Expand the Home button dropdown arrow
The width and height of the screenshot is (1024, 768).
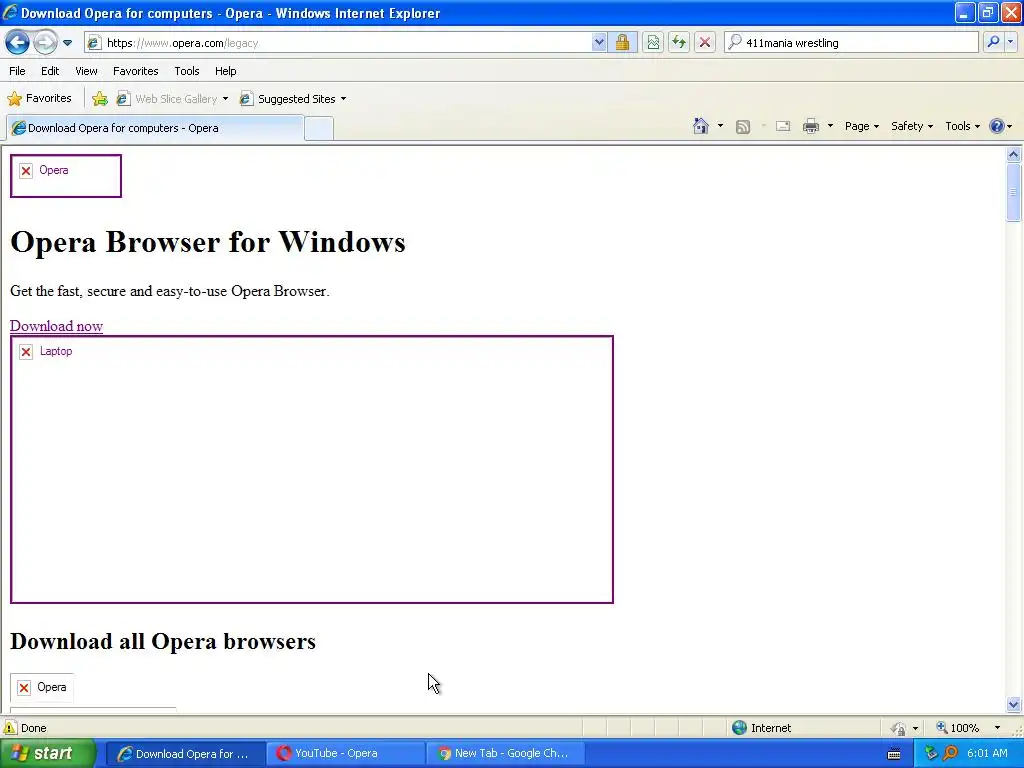pos(720,126)
